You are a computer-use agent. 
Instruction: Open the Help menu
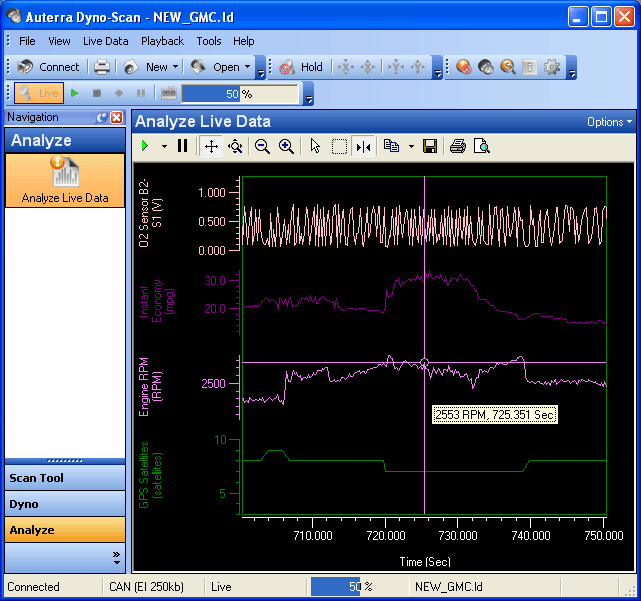coord(244,41)
